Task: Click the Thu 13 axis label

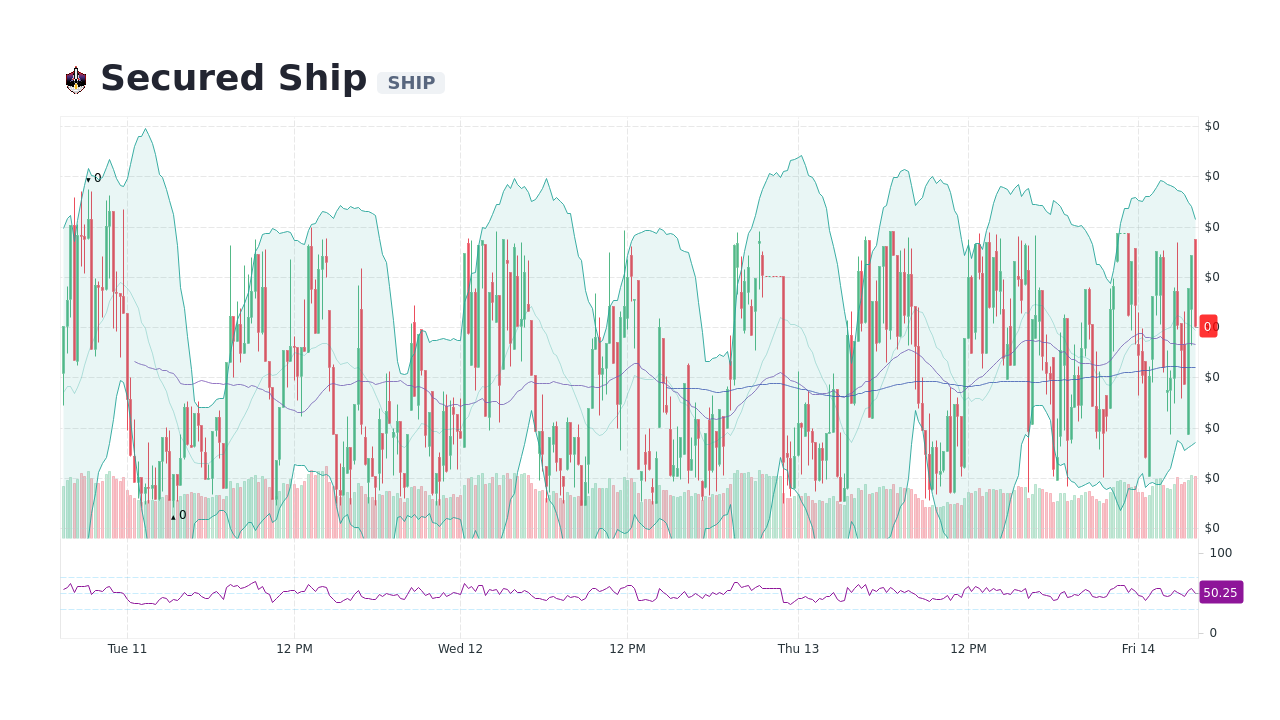Action: (x=798, y=648)
